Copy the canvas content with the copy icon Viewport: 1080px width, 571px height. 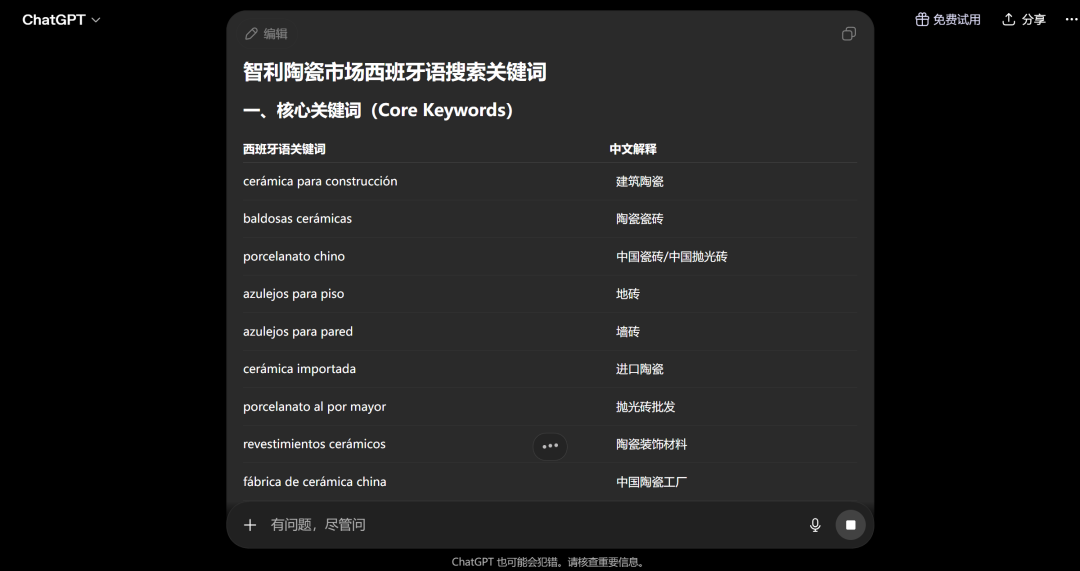pos(849,34)
